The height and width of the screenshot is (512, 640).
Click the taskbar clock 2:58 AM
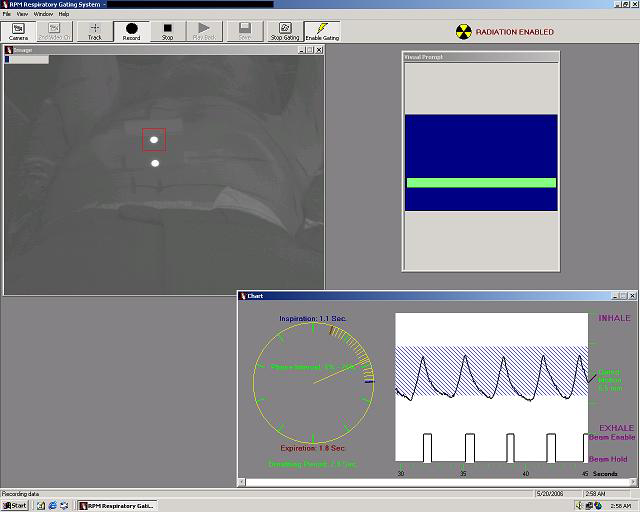click(621, 506)
